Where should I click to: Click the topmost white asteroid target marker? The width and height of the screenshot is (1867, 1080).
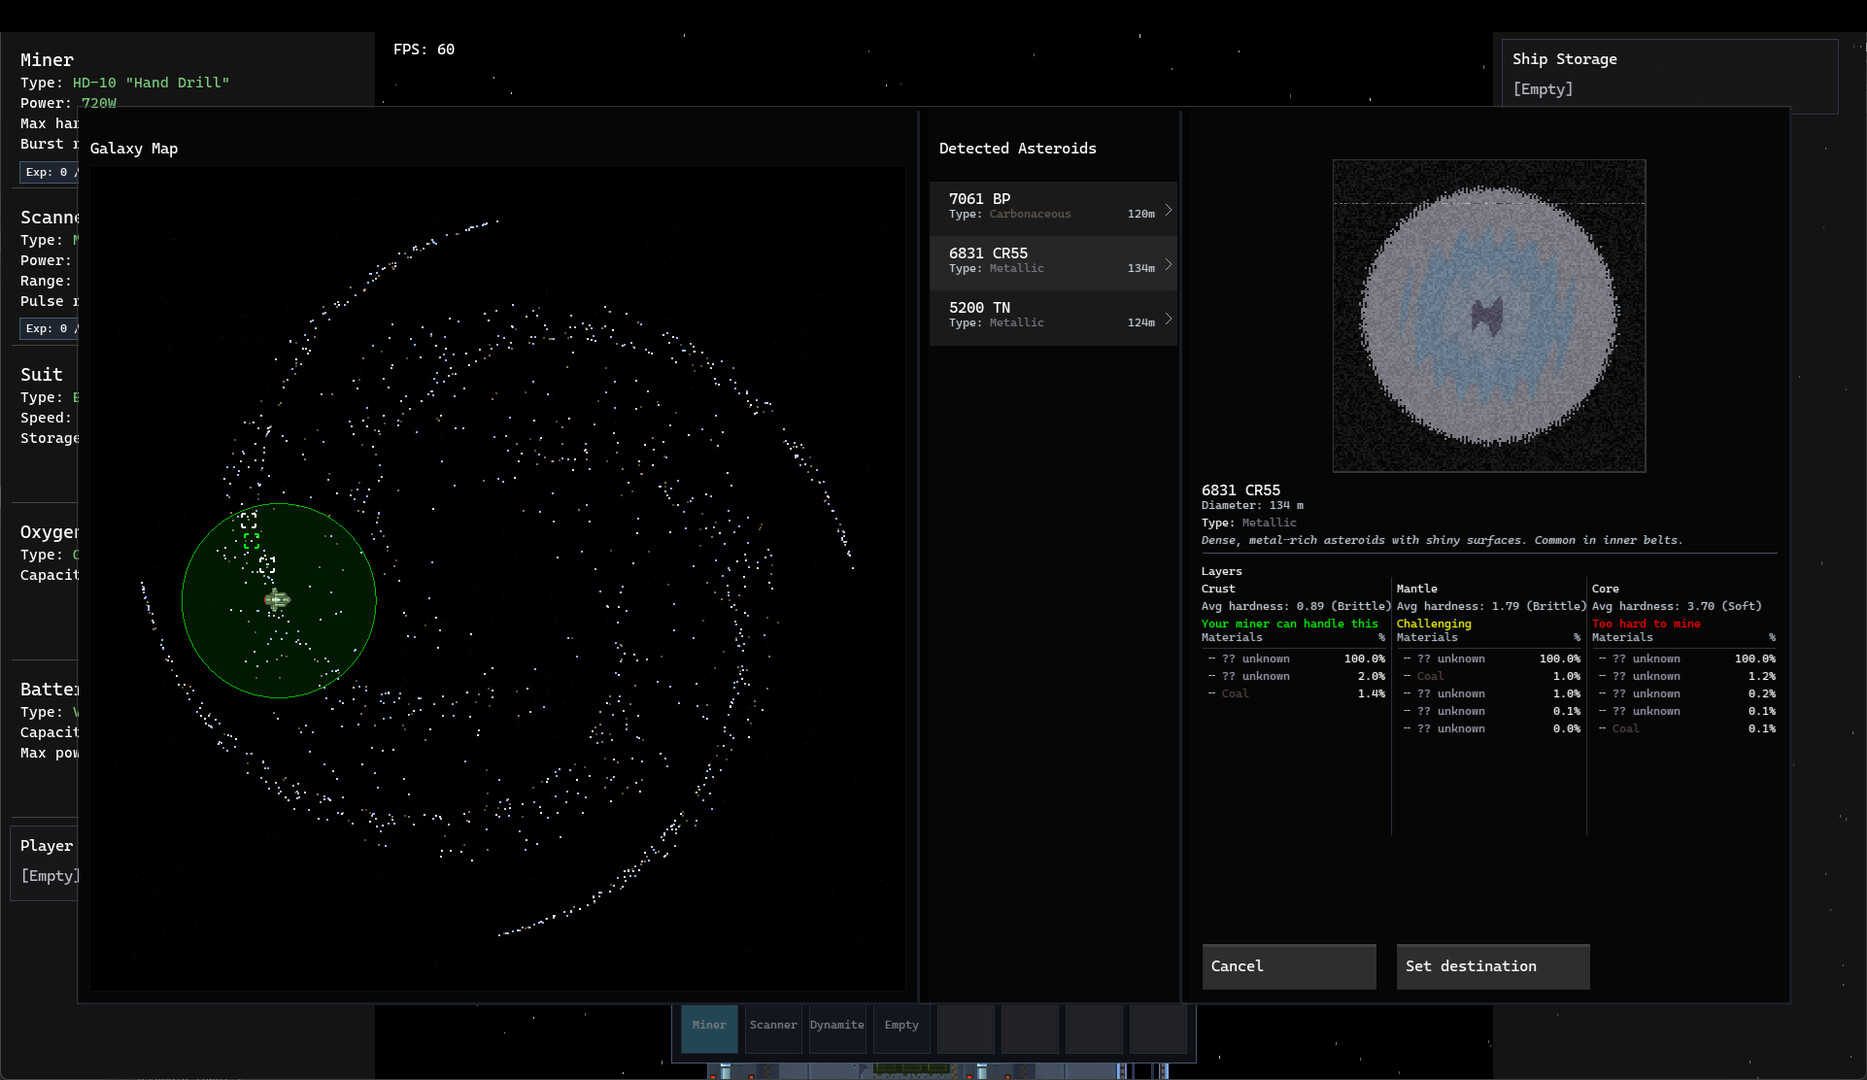248,520
